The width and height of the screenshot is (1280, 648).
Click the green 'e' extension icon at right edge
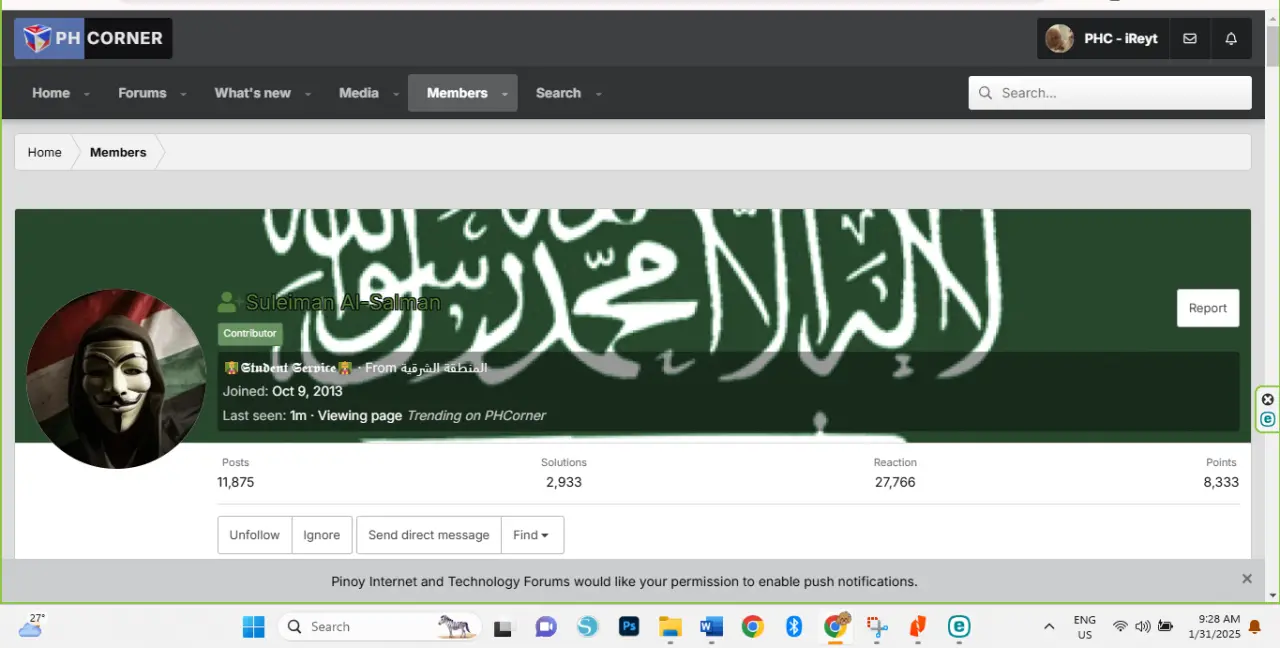tap(1268, 420)
